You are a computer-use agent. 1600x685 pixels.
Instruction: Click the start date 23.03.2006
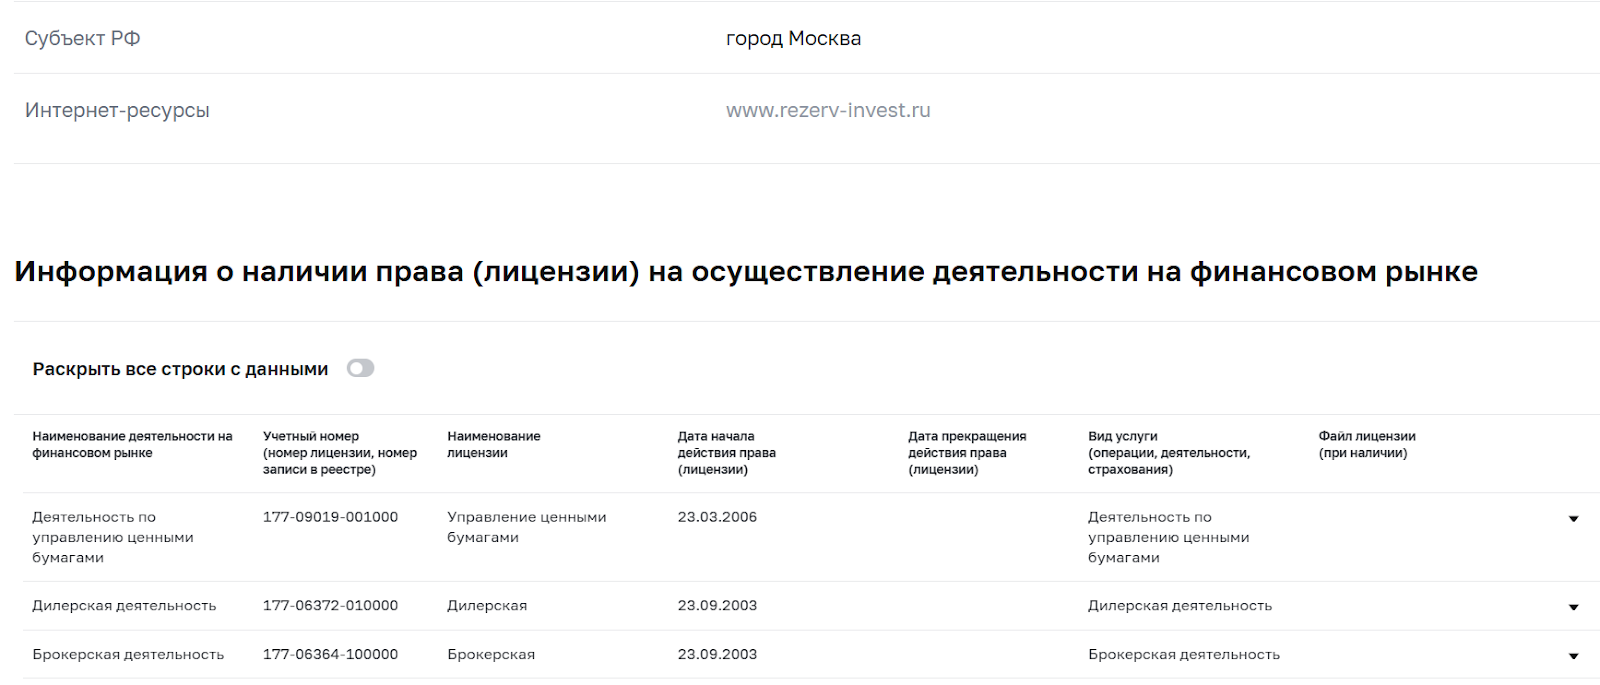click(717, 517)
